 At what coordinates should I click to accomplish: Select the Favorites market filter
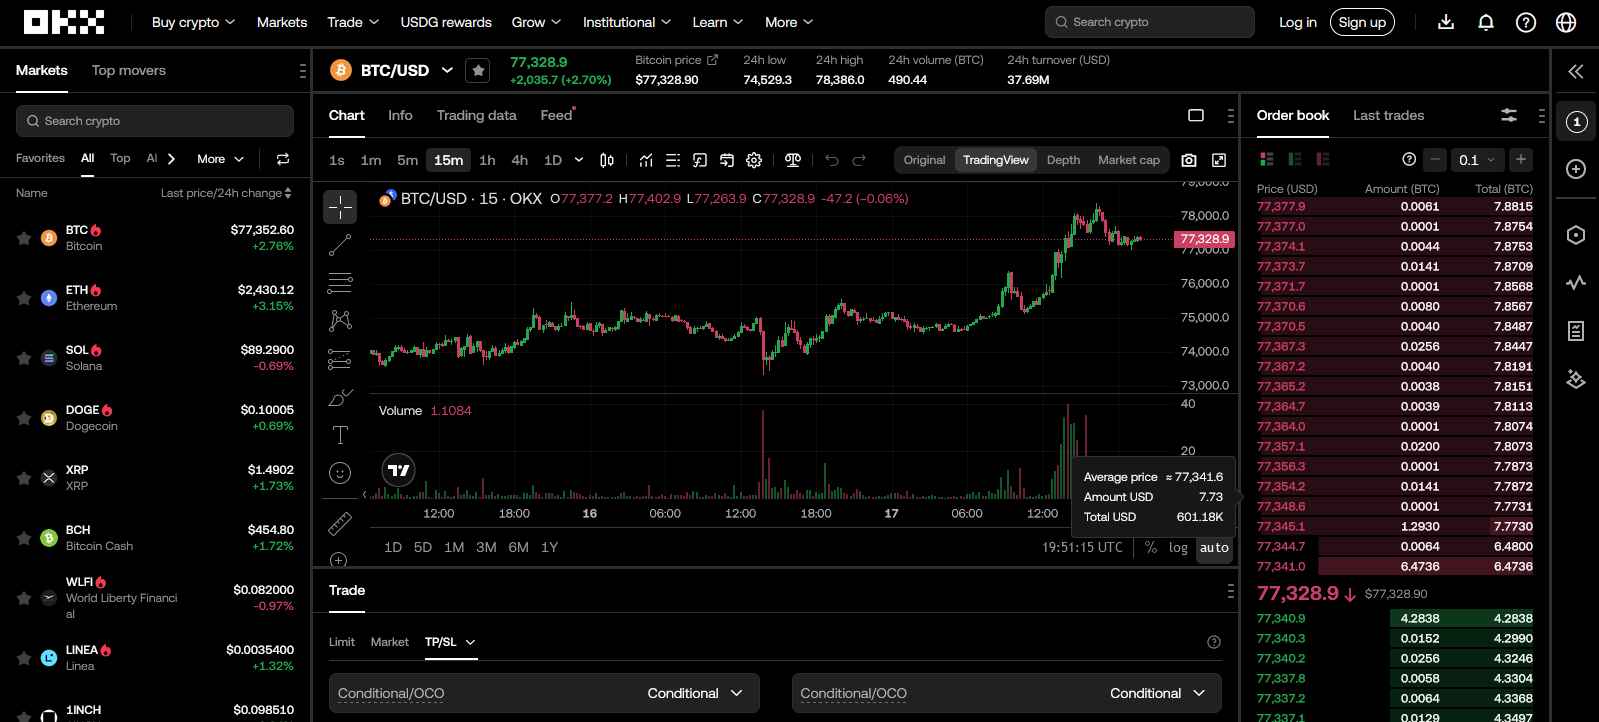tap(40, 158)
